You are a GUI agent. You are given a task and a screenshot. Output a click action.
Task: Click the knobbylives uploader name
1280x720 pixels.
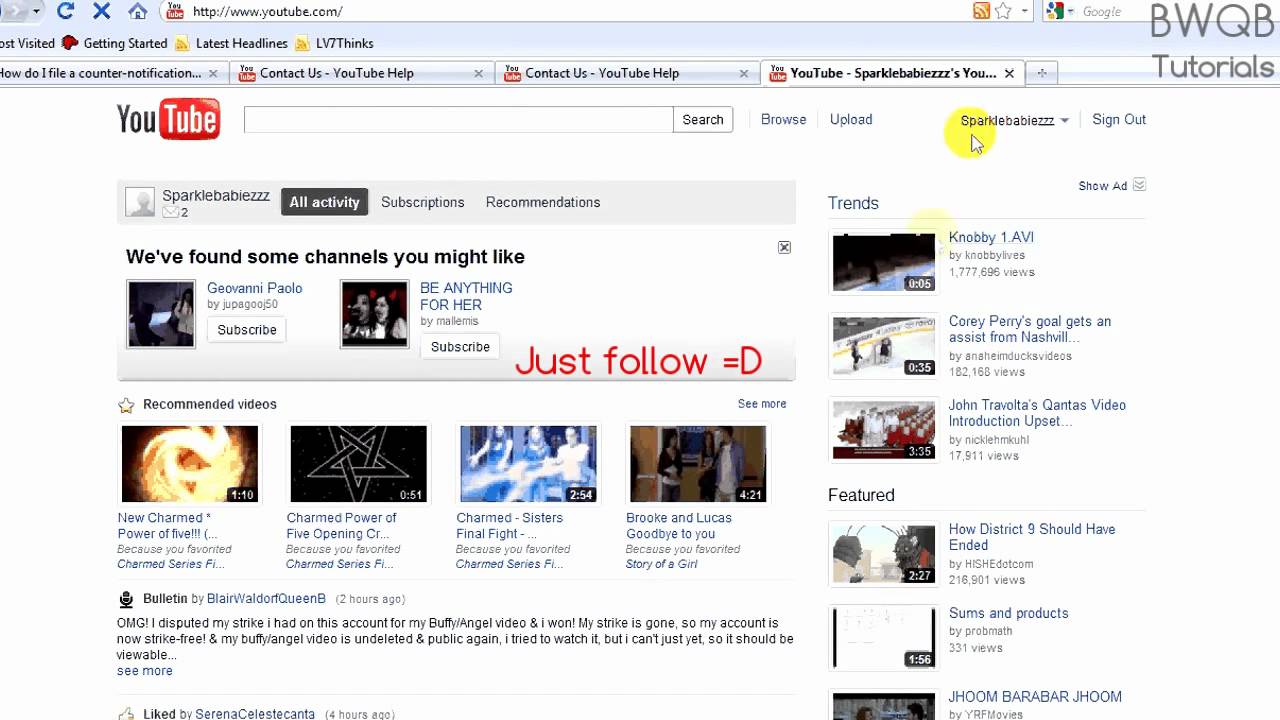(x=994, y=256)
